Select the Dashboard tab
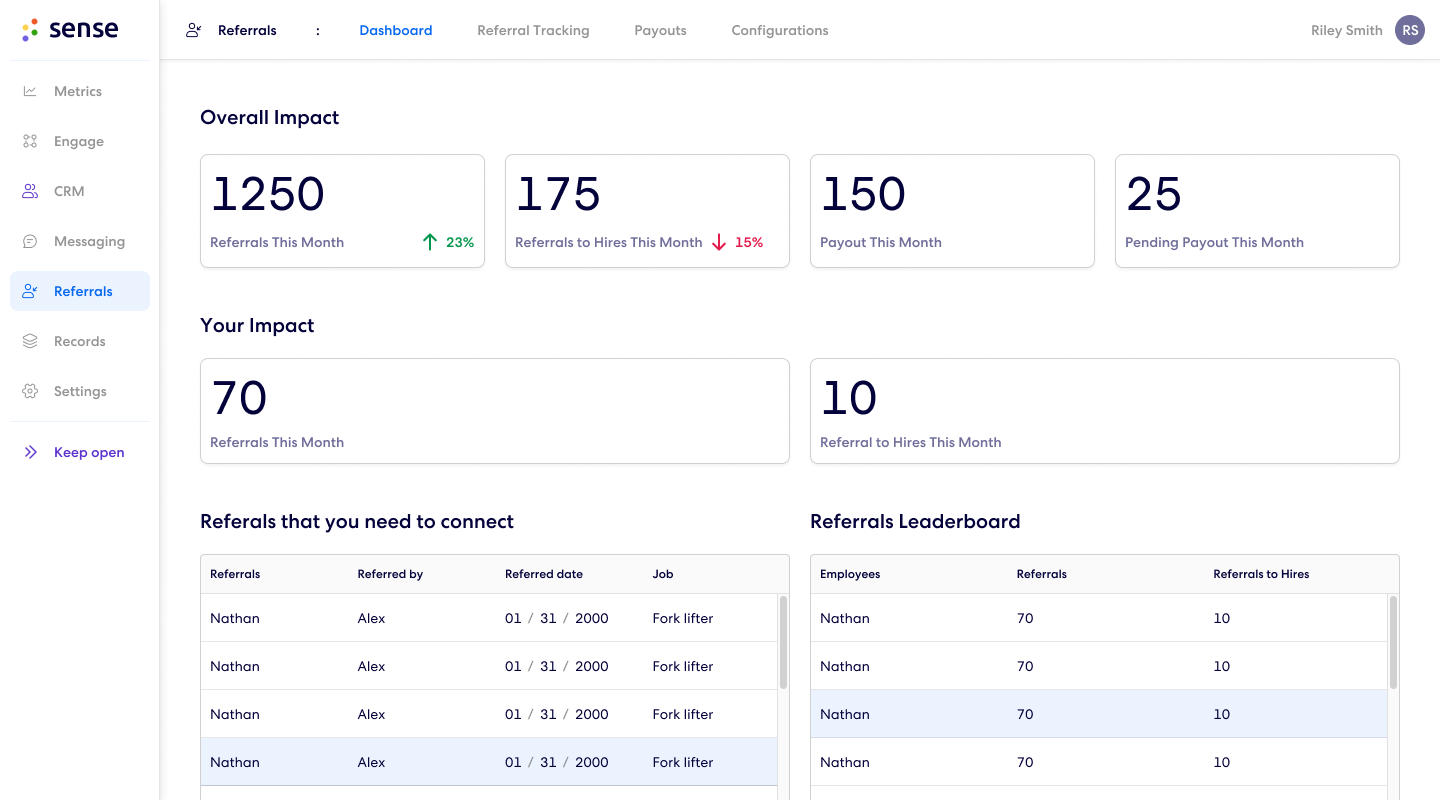 [396, 30]
